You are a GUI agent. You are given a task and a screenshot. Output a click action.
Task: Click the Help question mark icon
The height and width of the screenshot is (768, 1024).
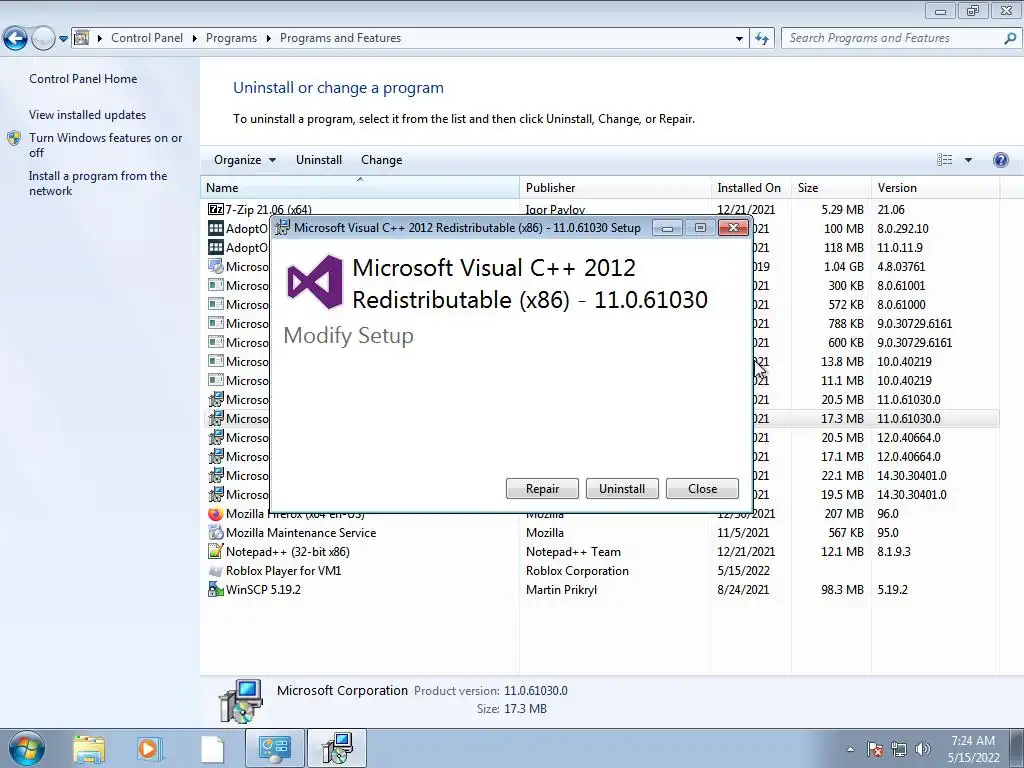tap(1000, 160)
